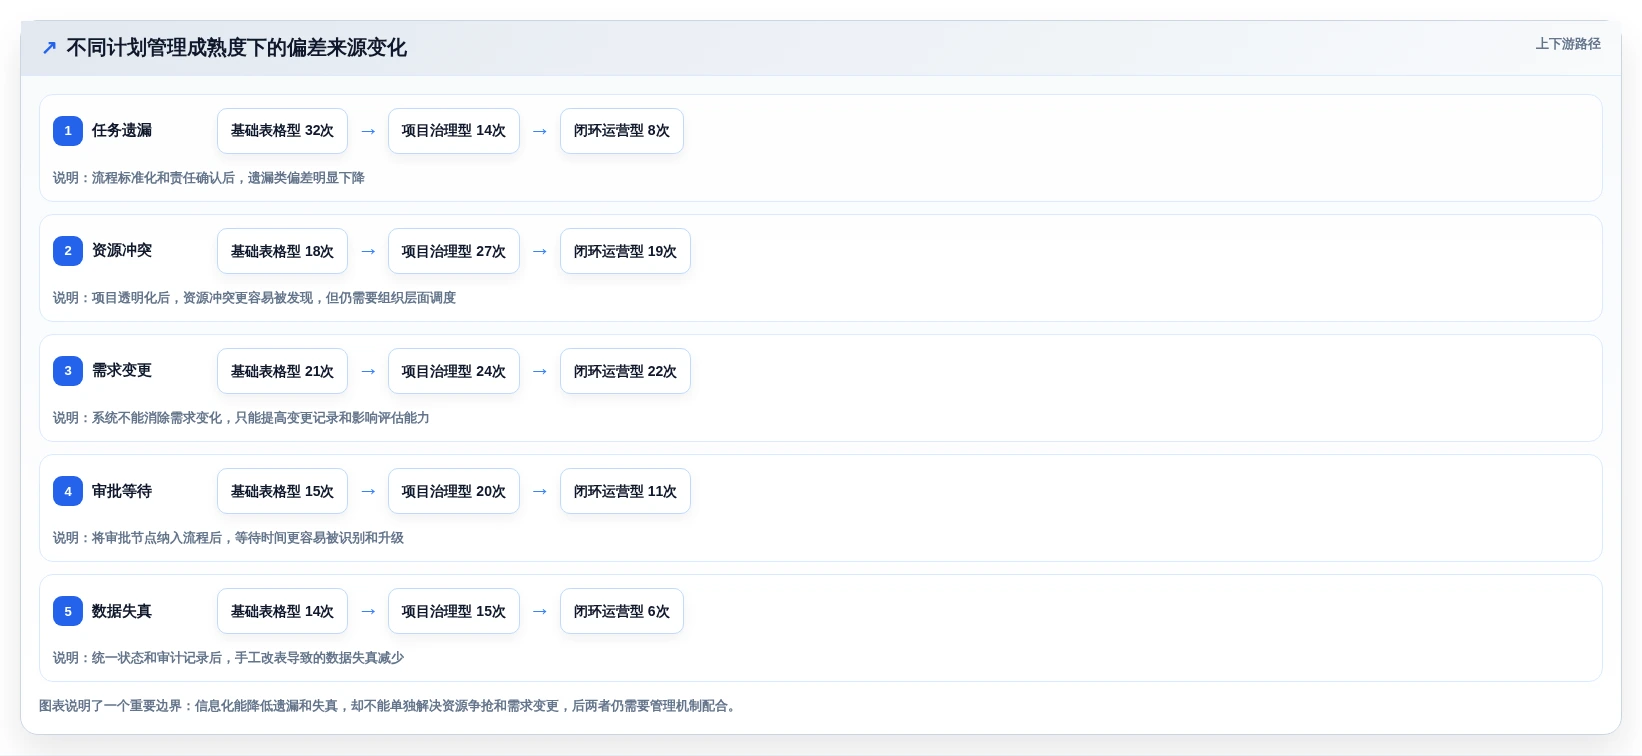1642x756 pixels.
Task: Select the 项目治理型 20次 chip
Action: click(454, 491)
